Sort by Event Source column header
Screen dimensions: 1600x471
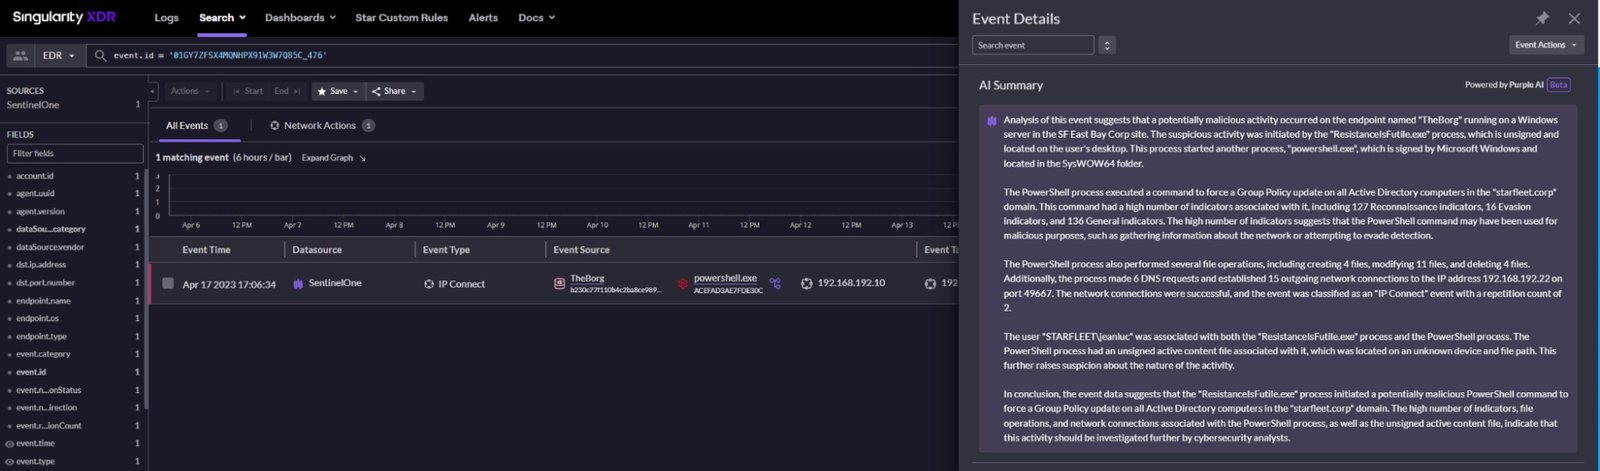point(581,250)
